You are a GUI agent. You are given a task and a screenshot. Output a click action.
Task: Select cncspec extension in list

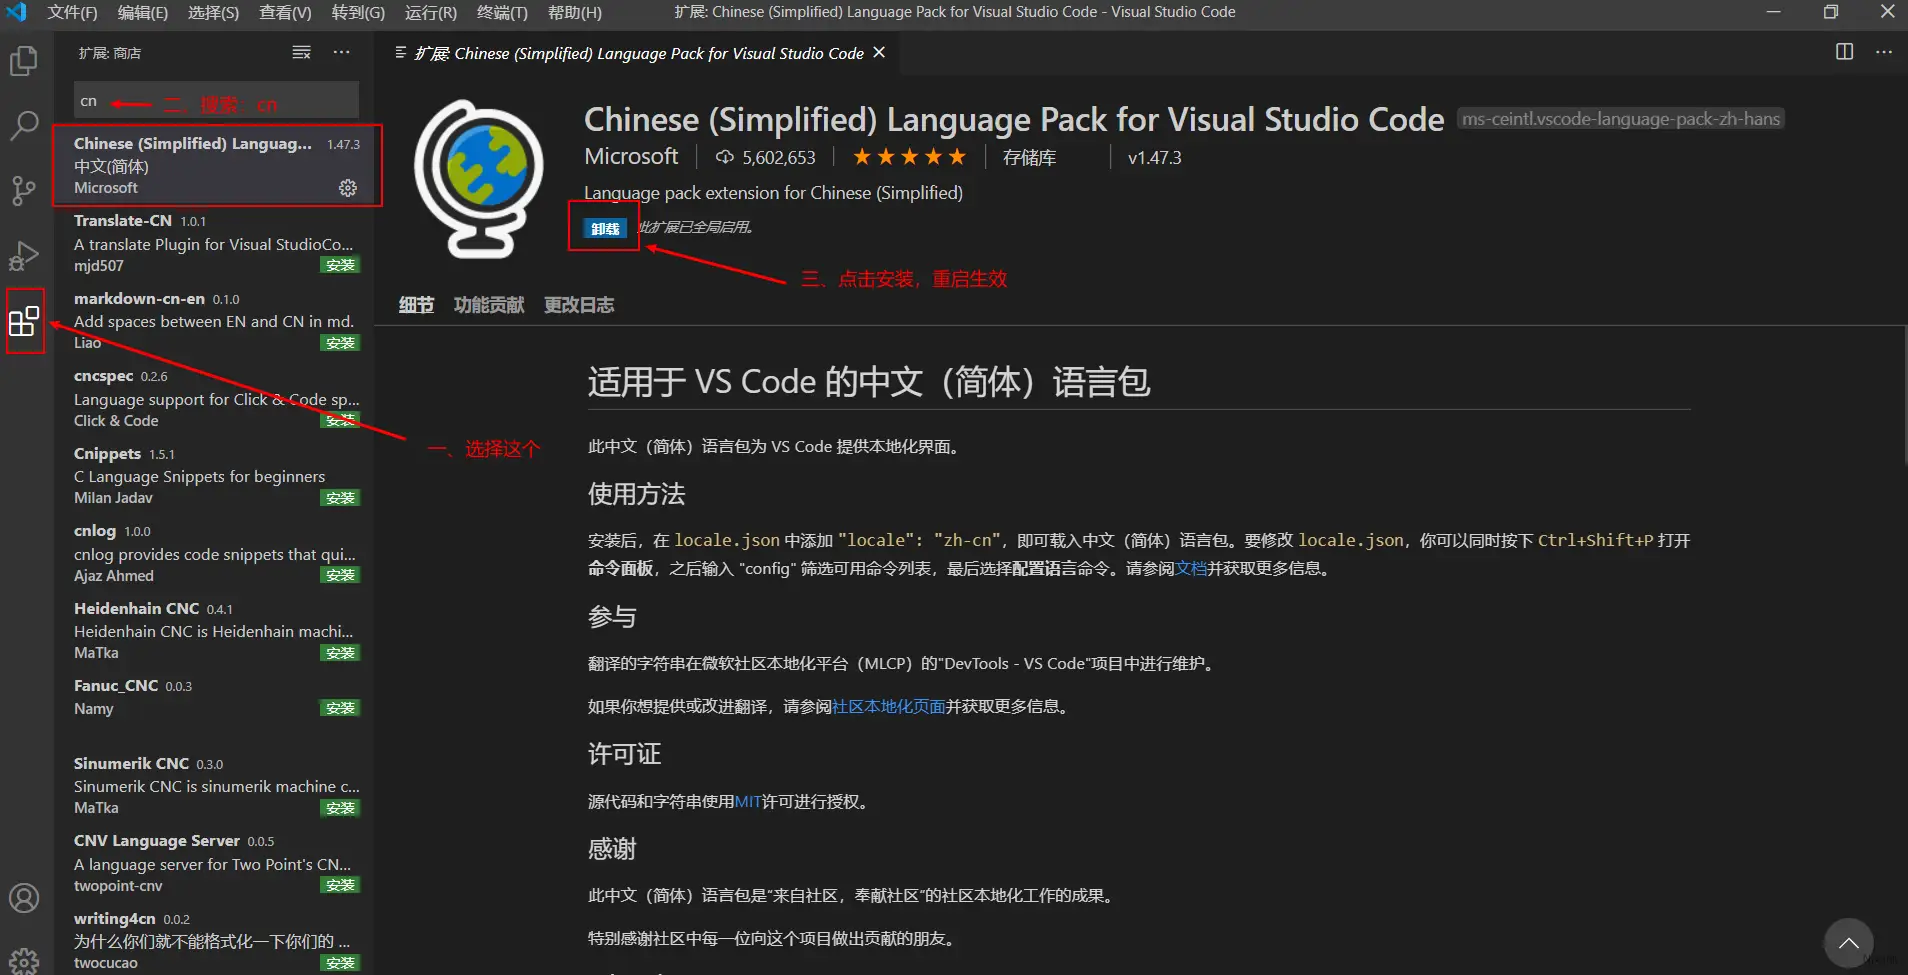(x=216, y=398)
